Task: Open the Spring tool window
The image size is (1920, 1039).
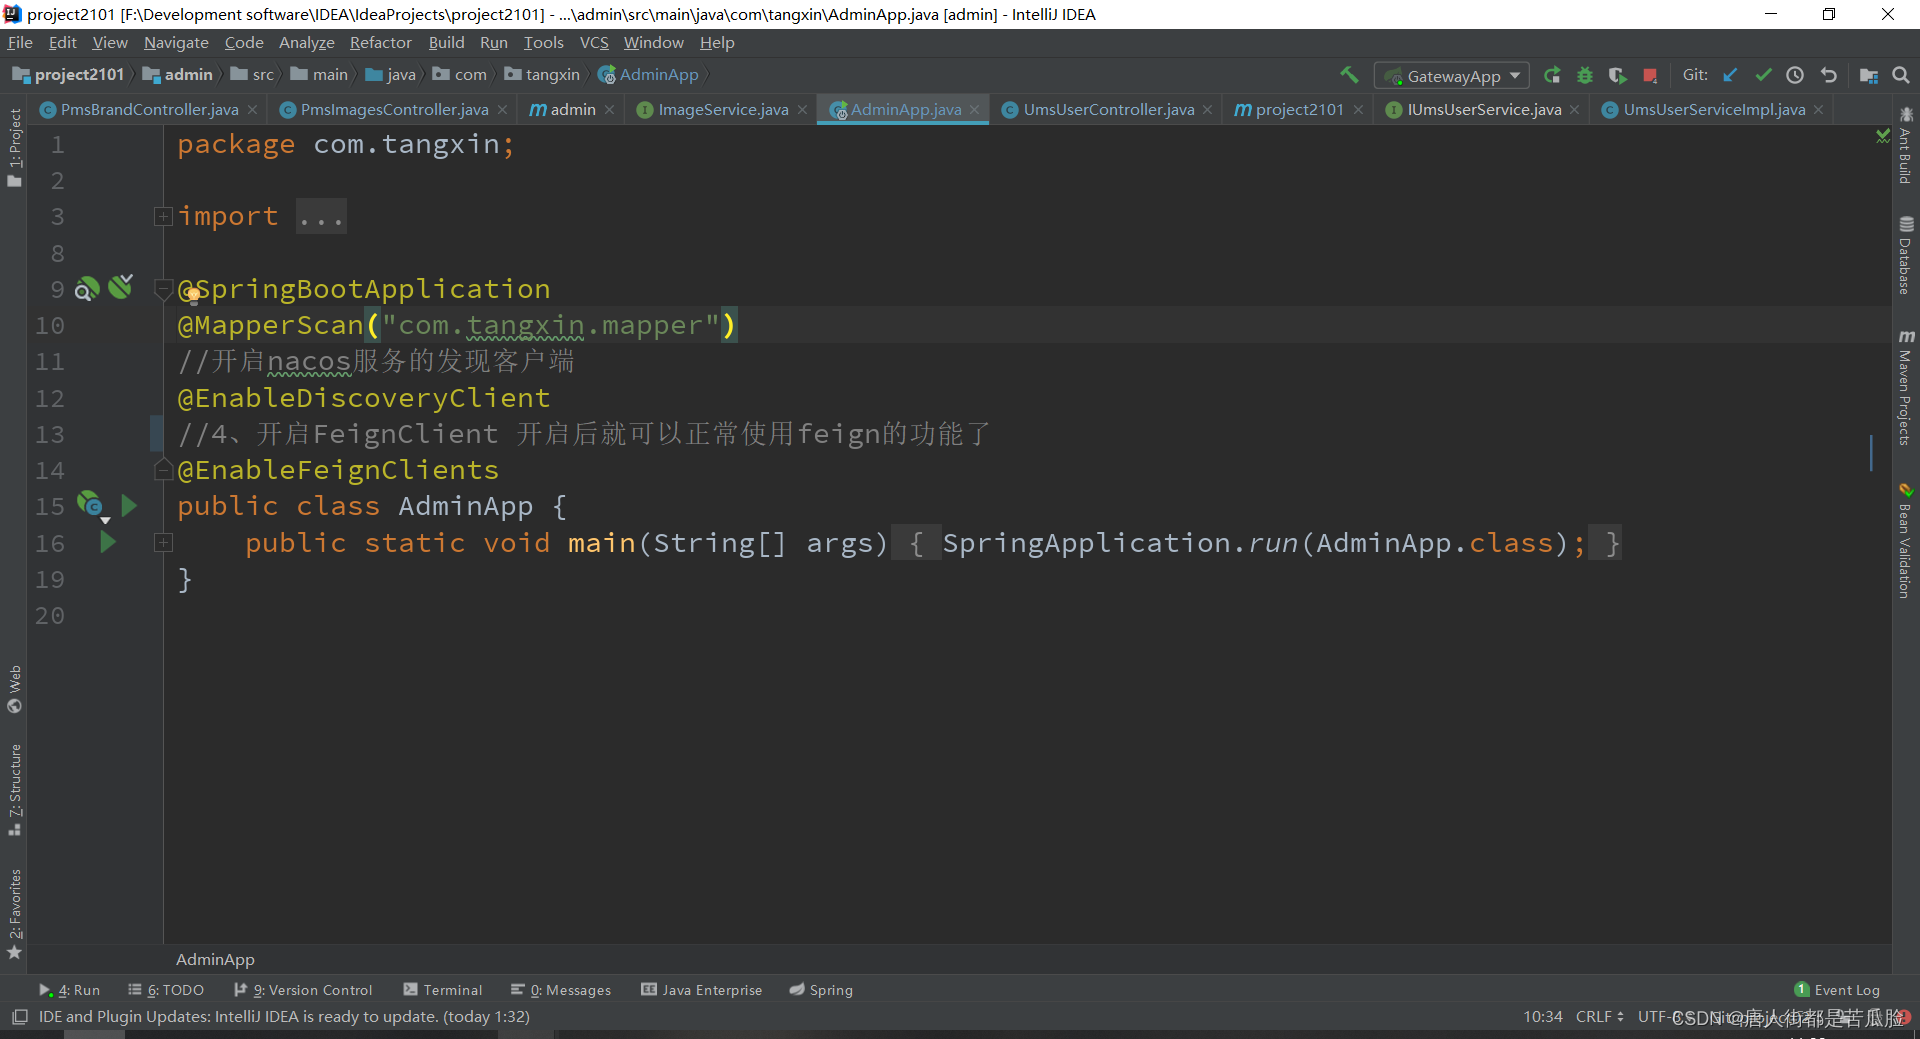Action: 821,990
